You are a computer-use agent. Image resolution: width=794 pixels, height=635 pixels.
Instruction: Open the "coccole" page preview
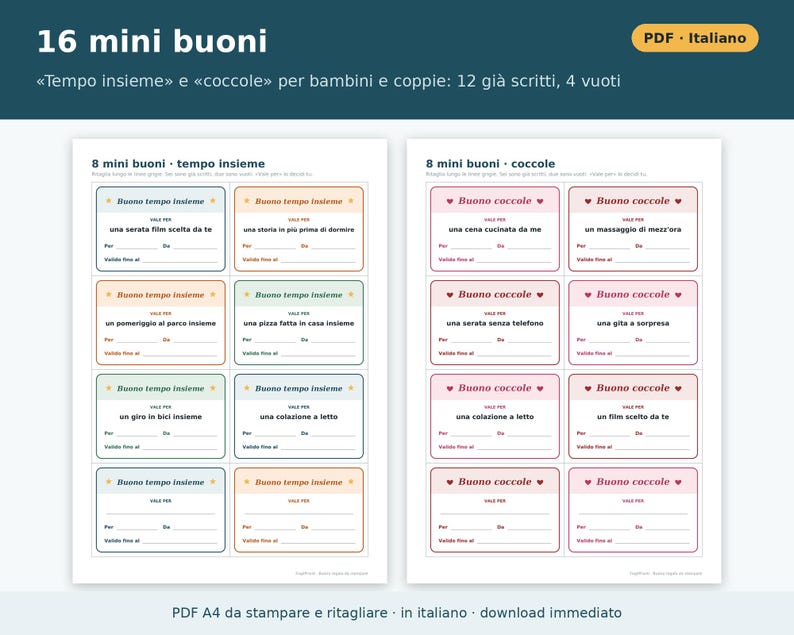(564, 361)
